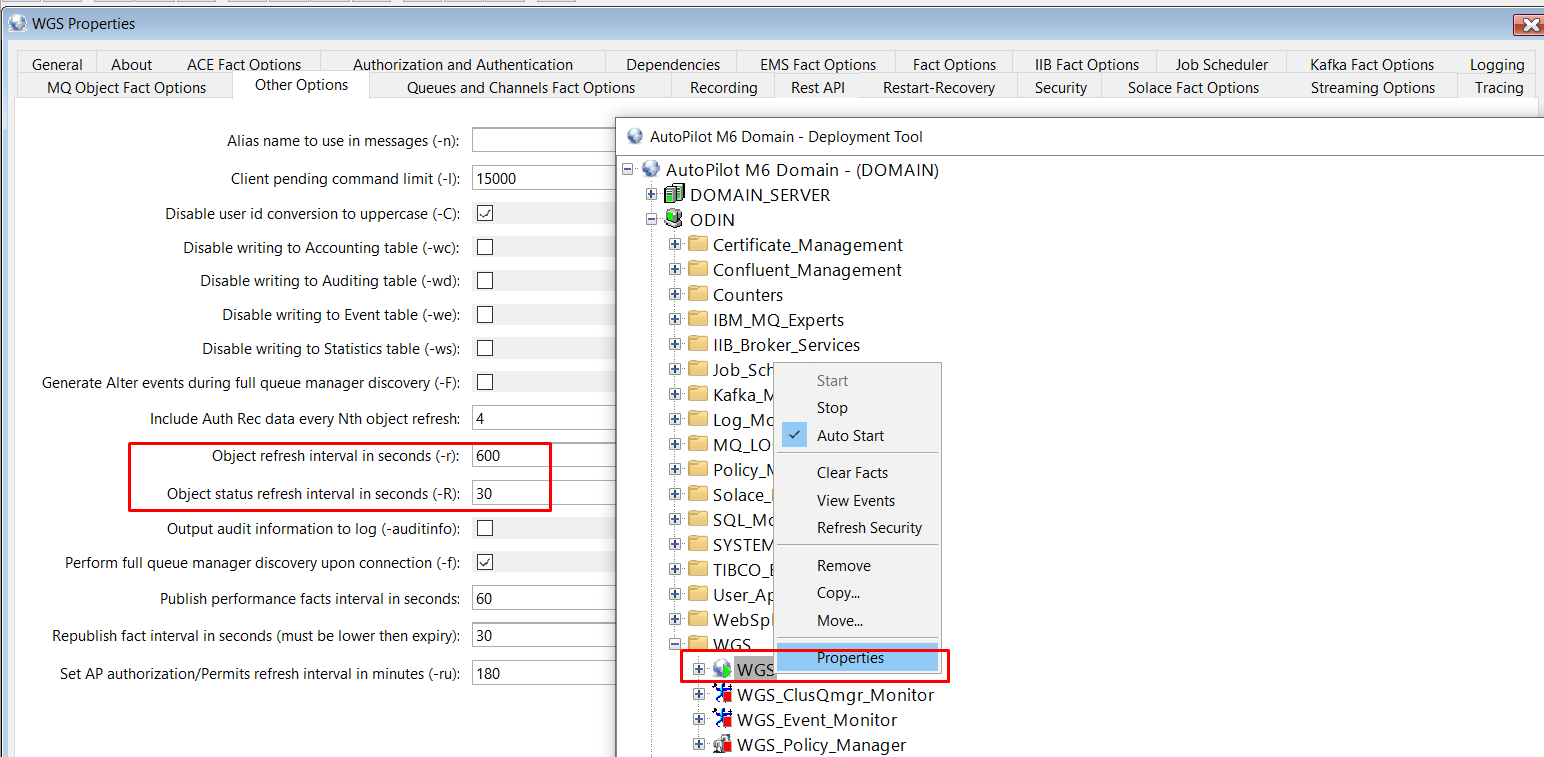Click the DOMAIN_SERVER node icon
The height and width of the screenshot is (757, 1544).
tap(674, 194)
